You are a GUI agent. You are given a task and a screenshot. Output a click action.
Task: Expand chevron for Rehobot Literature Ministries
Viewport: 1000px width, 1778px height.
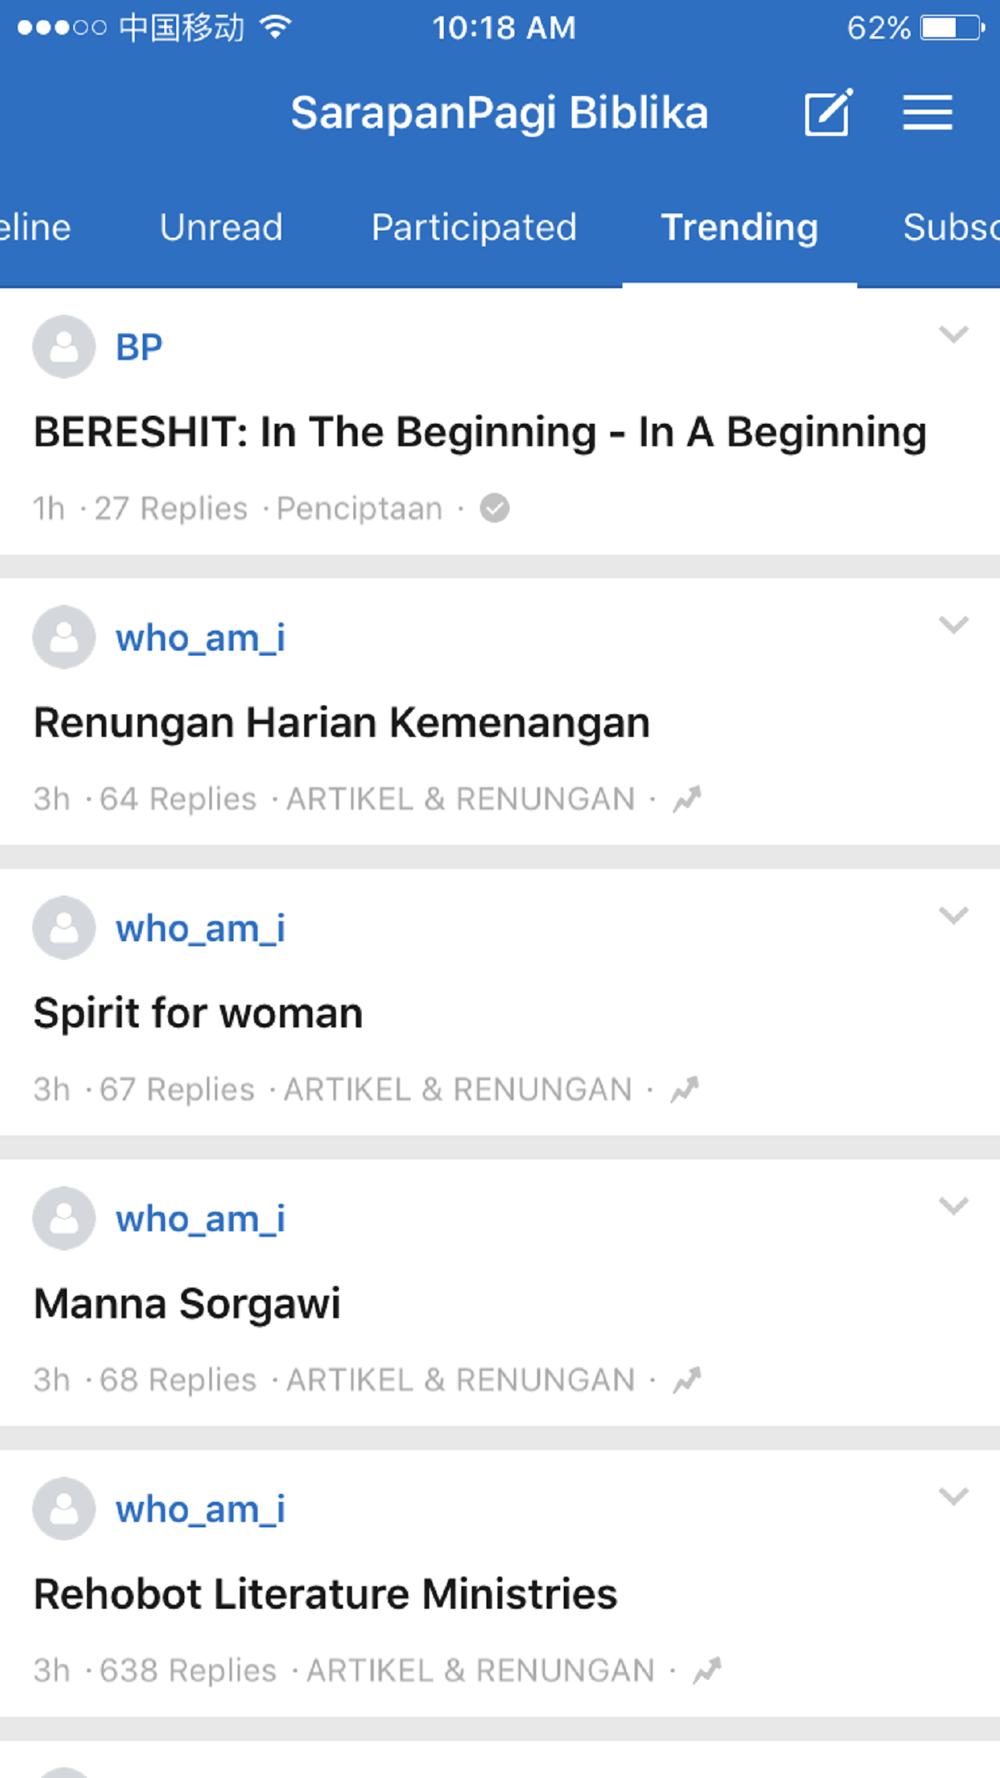tap(954, 1496)
